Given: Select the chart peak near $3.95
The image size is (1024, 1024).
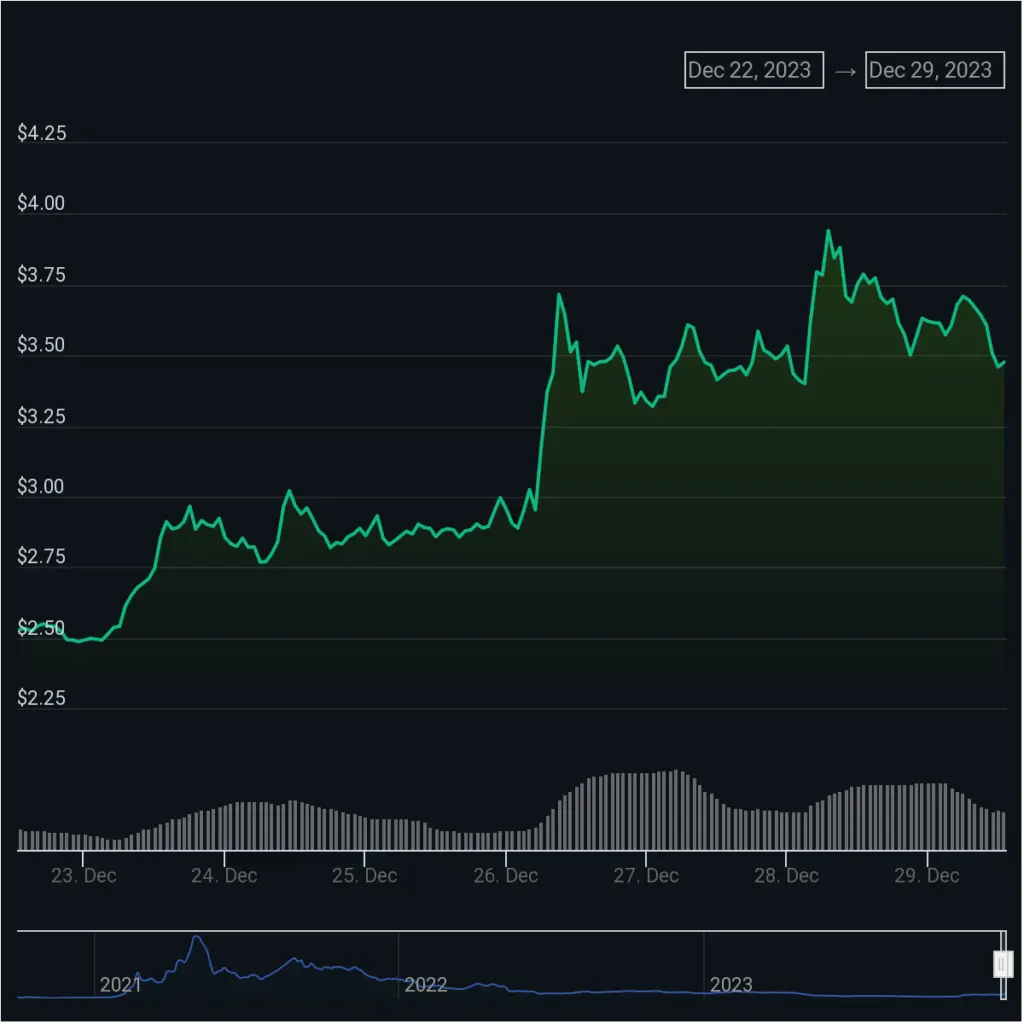Looking at the screenshot, I should pyautogui.click(x=829, y=232).
